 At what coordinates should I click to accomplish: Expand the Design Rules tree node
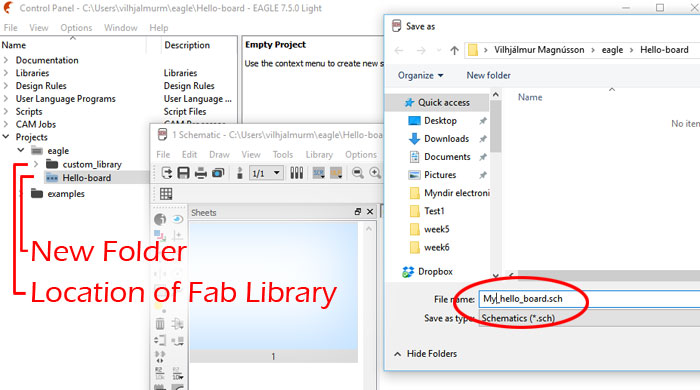point(6,86)
